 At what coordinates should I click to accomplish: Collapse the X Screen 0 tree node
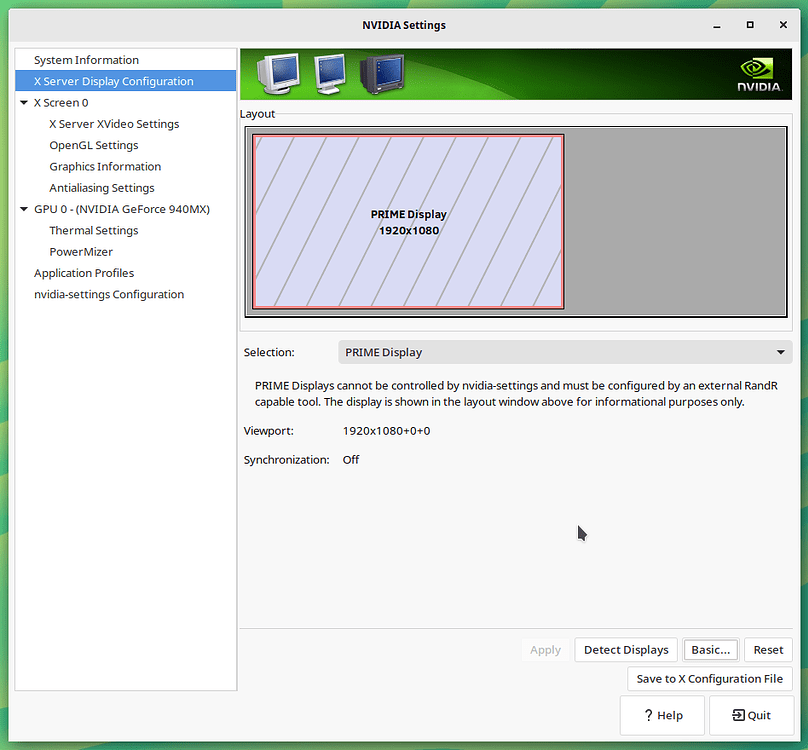click(x=24, y=103)
